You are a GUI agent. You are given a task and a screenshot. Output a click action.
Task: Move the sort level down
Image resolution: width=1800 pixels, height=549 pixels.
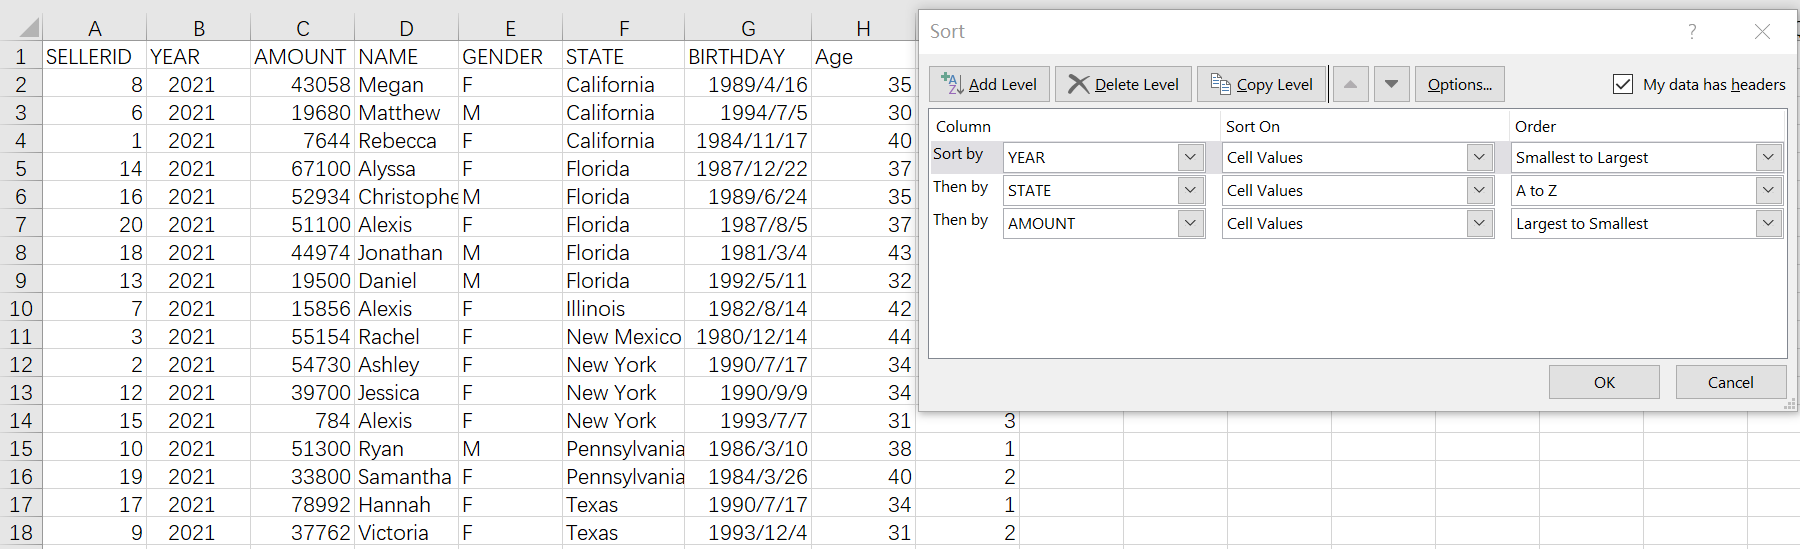[1391, 84]
